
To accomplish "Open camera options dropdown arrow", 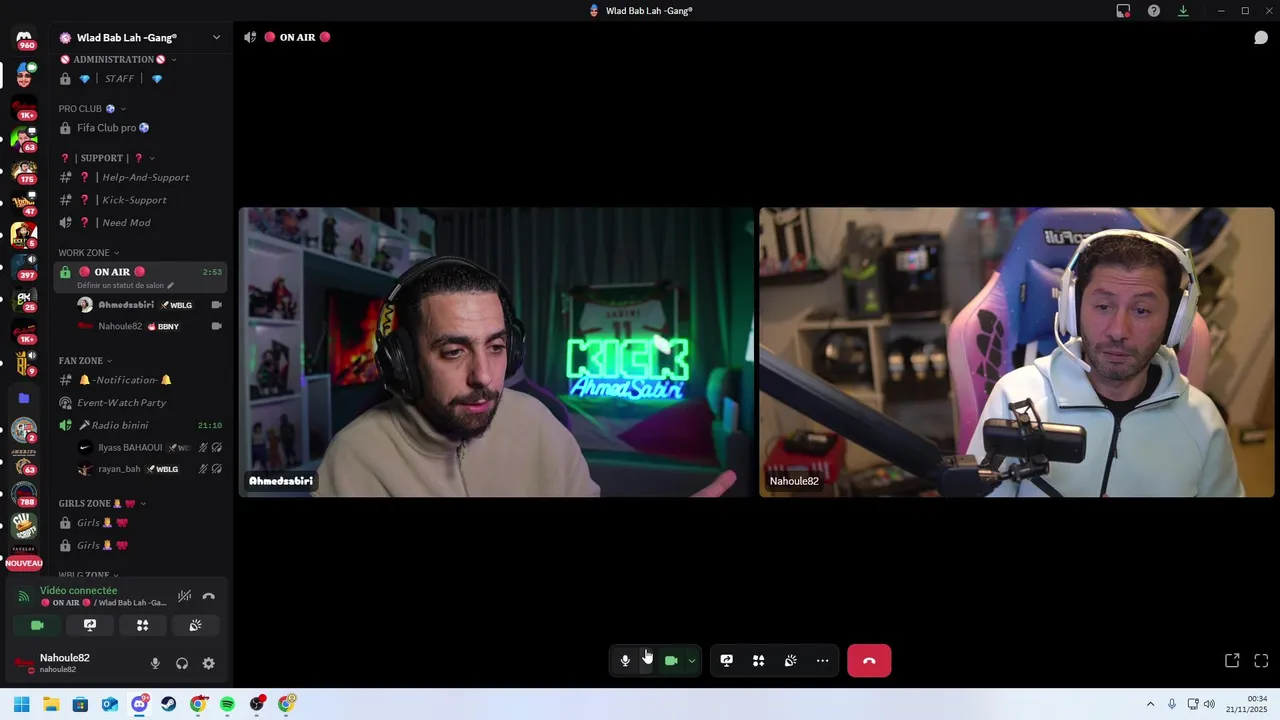I will coord(691,661).
